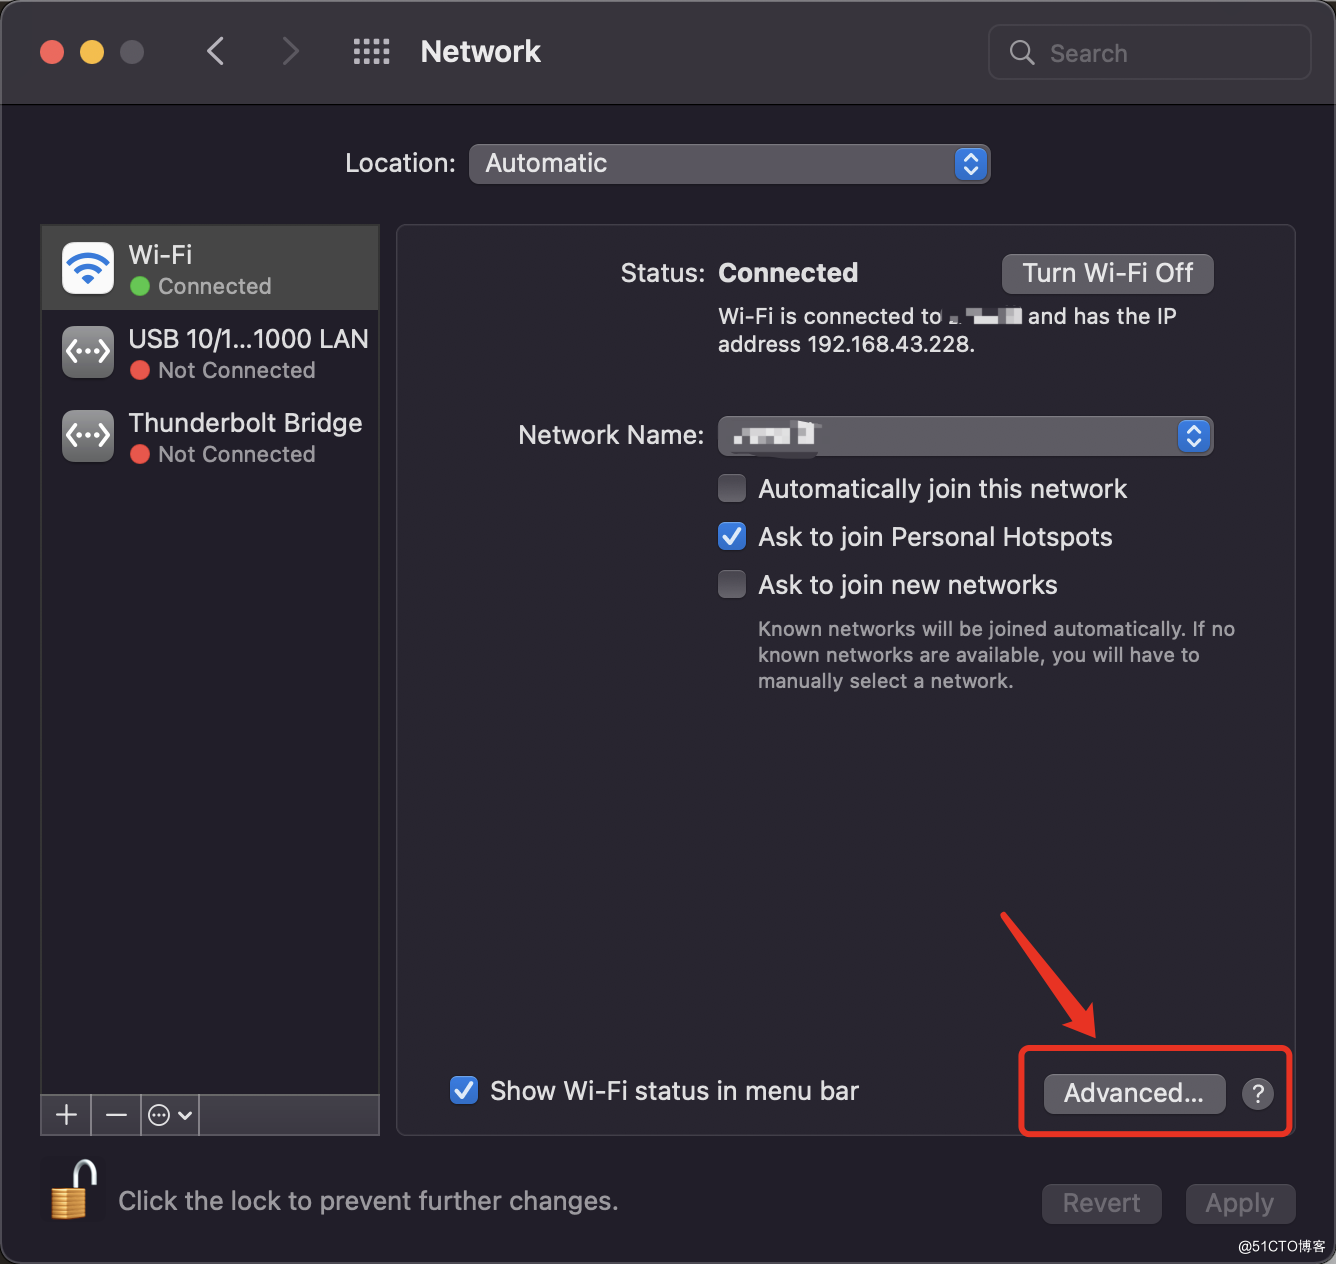Viewport: 1336px width, 1264px height.
Task: Show all preferences grid icon
Action: [x=371, y=51]
